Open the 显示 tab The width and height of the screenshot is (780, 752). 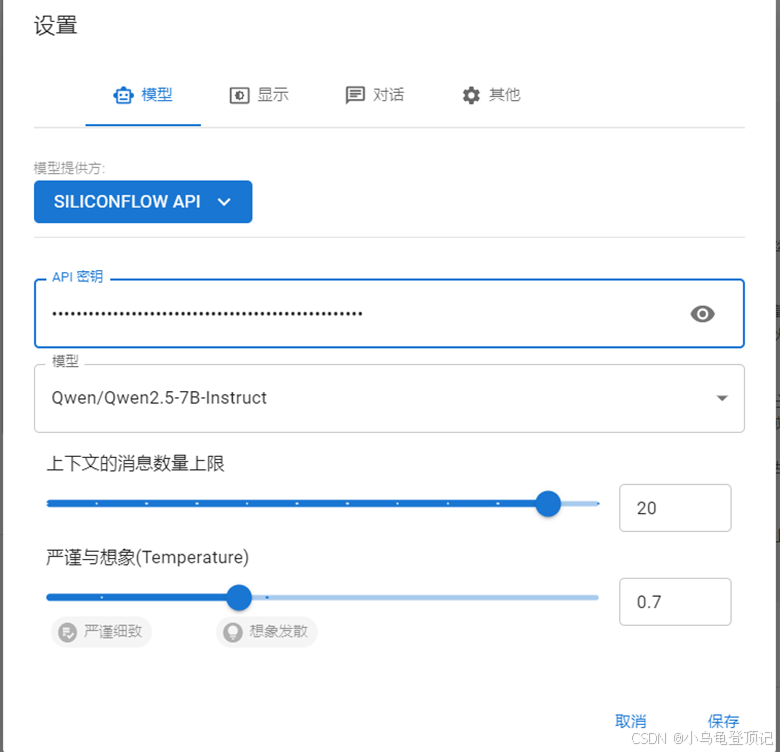click(x=259, y=94)
